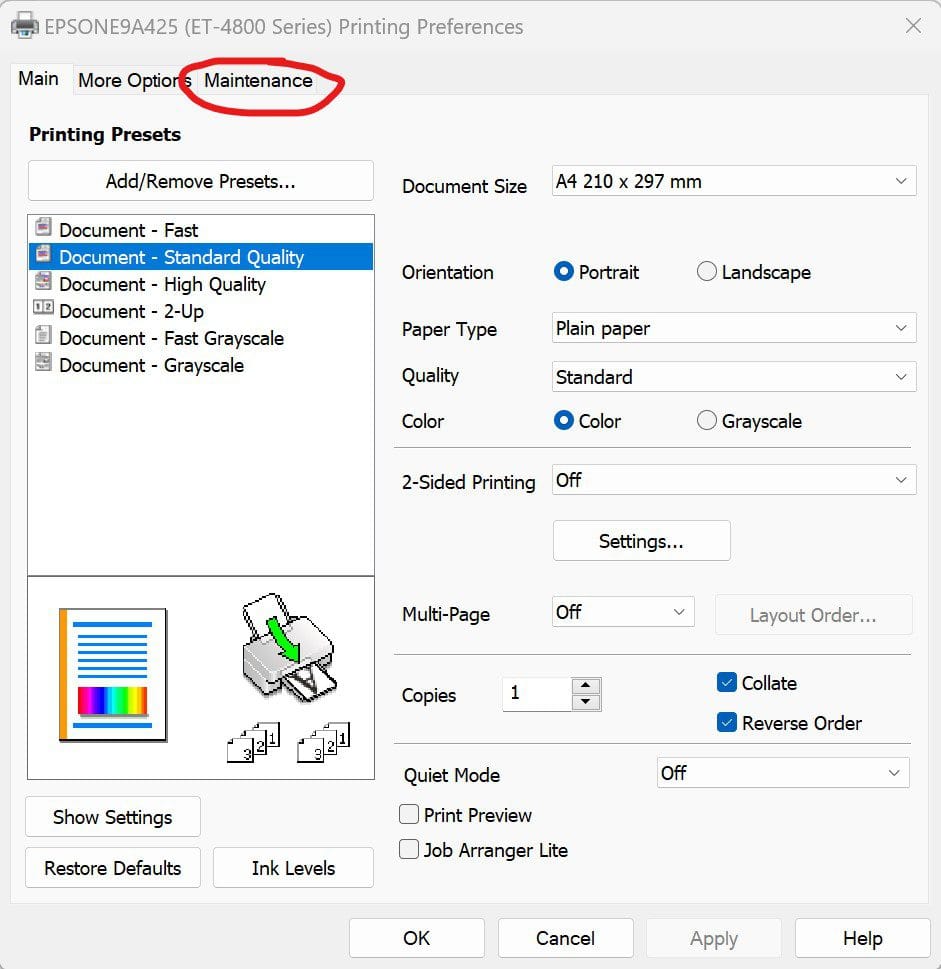Screen dimensions: 941x969
Task: Click Add/Remove Presets button
Action: click(201, 181)
